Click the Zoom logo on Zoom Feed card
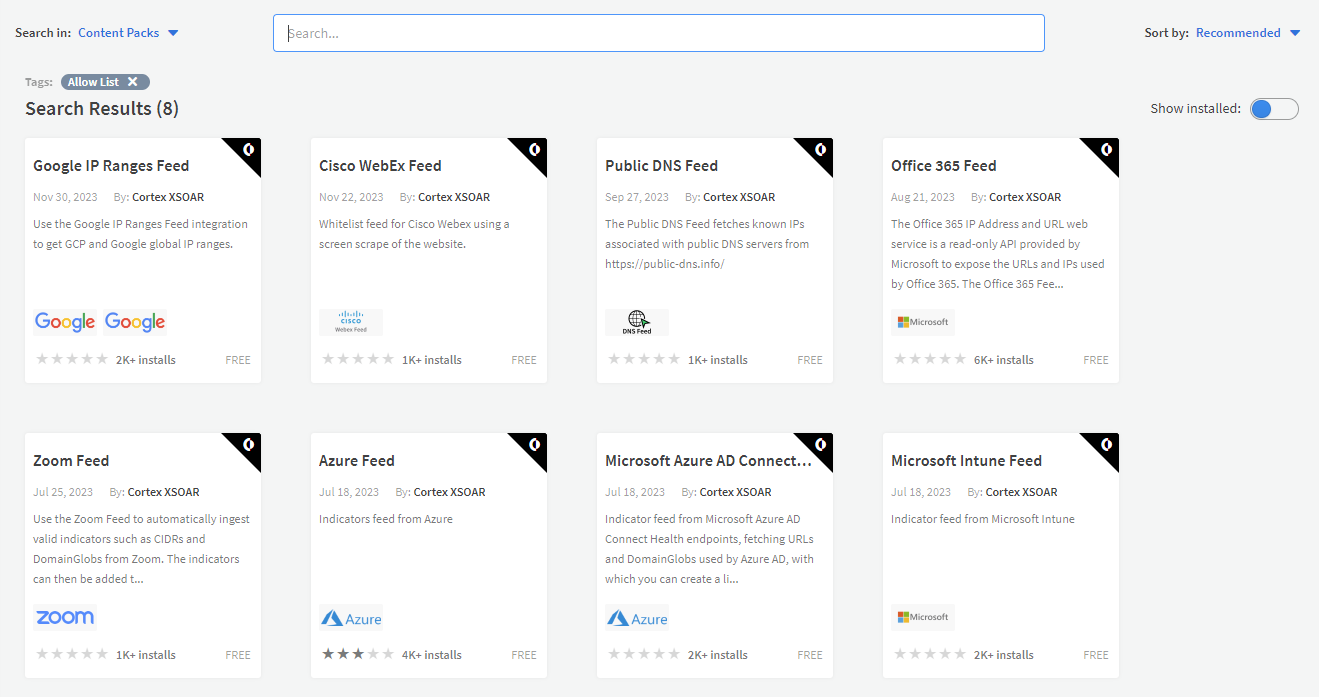The width and height of the screenshot is (1319, 697). [65, 617]
